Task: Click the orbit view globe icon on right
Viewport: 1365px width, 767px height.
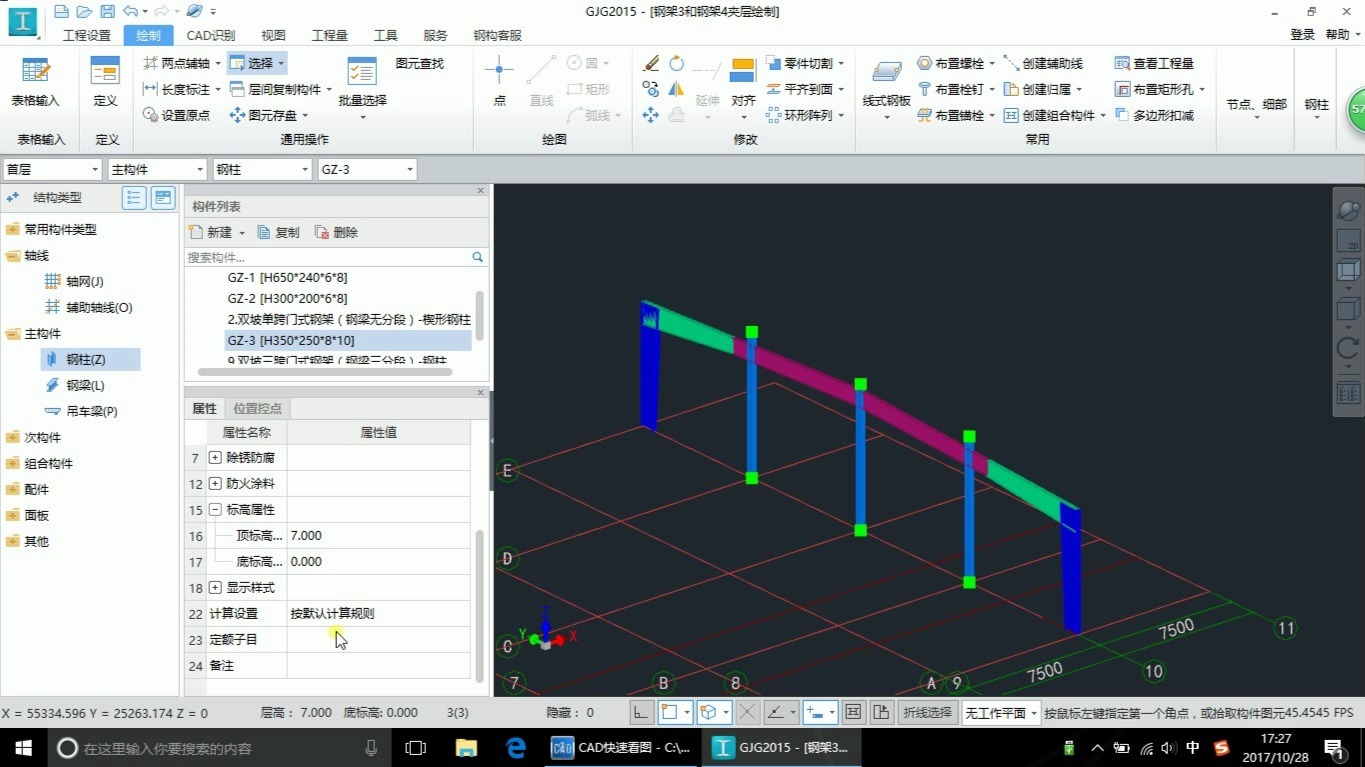Action: click(1348, 210)
